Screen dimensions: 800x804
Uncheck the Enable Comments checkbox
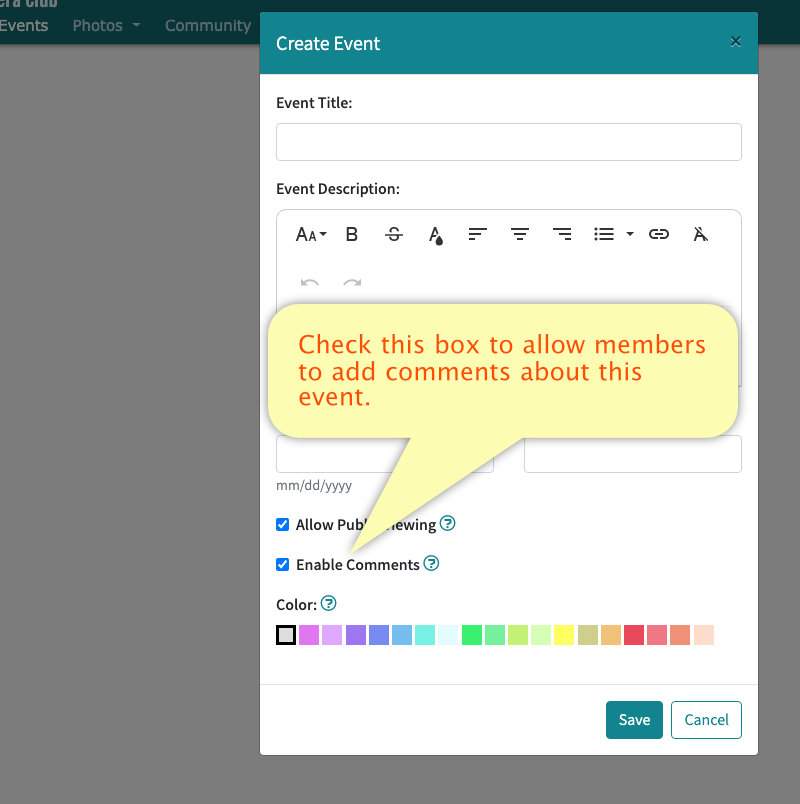(283, 565)
